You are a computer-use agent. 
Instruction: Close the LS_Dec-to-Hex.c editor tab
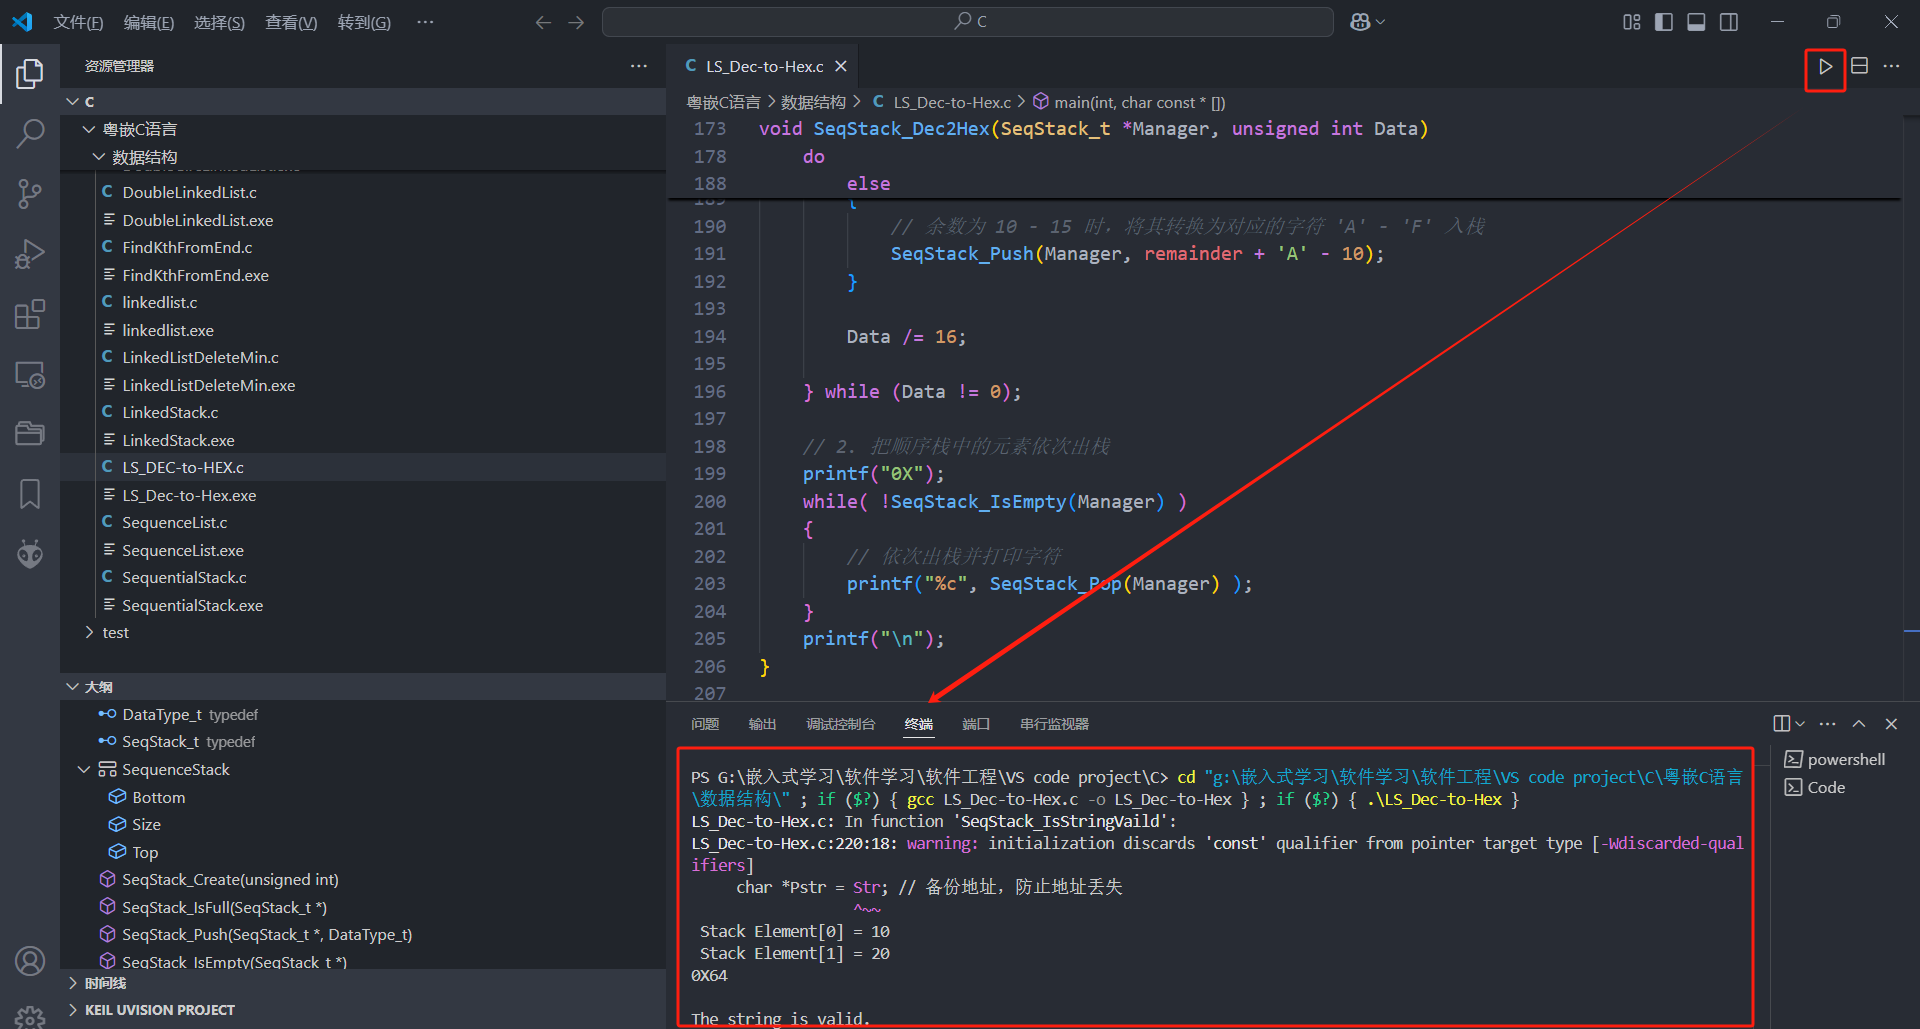841,66
